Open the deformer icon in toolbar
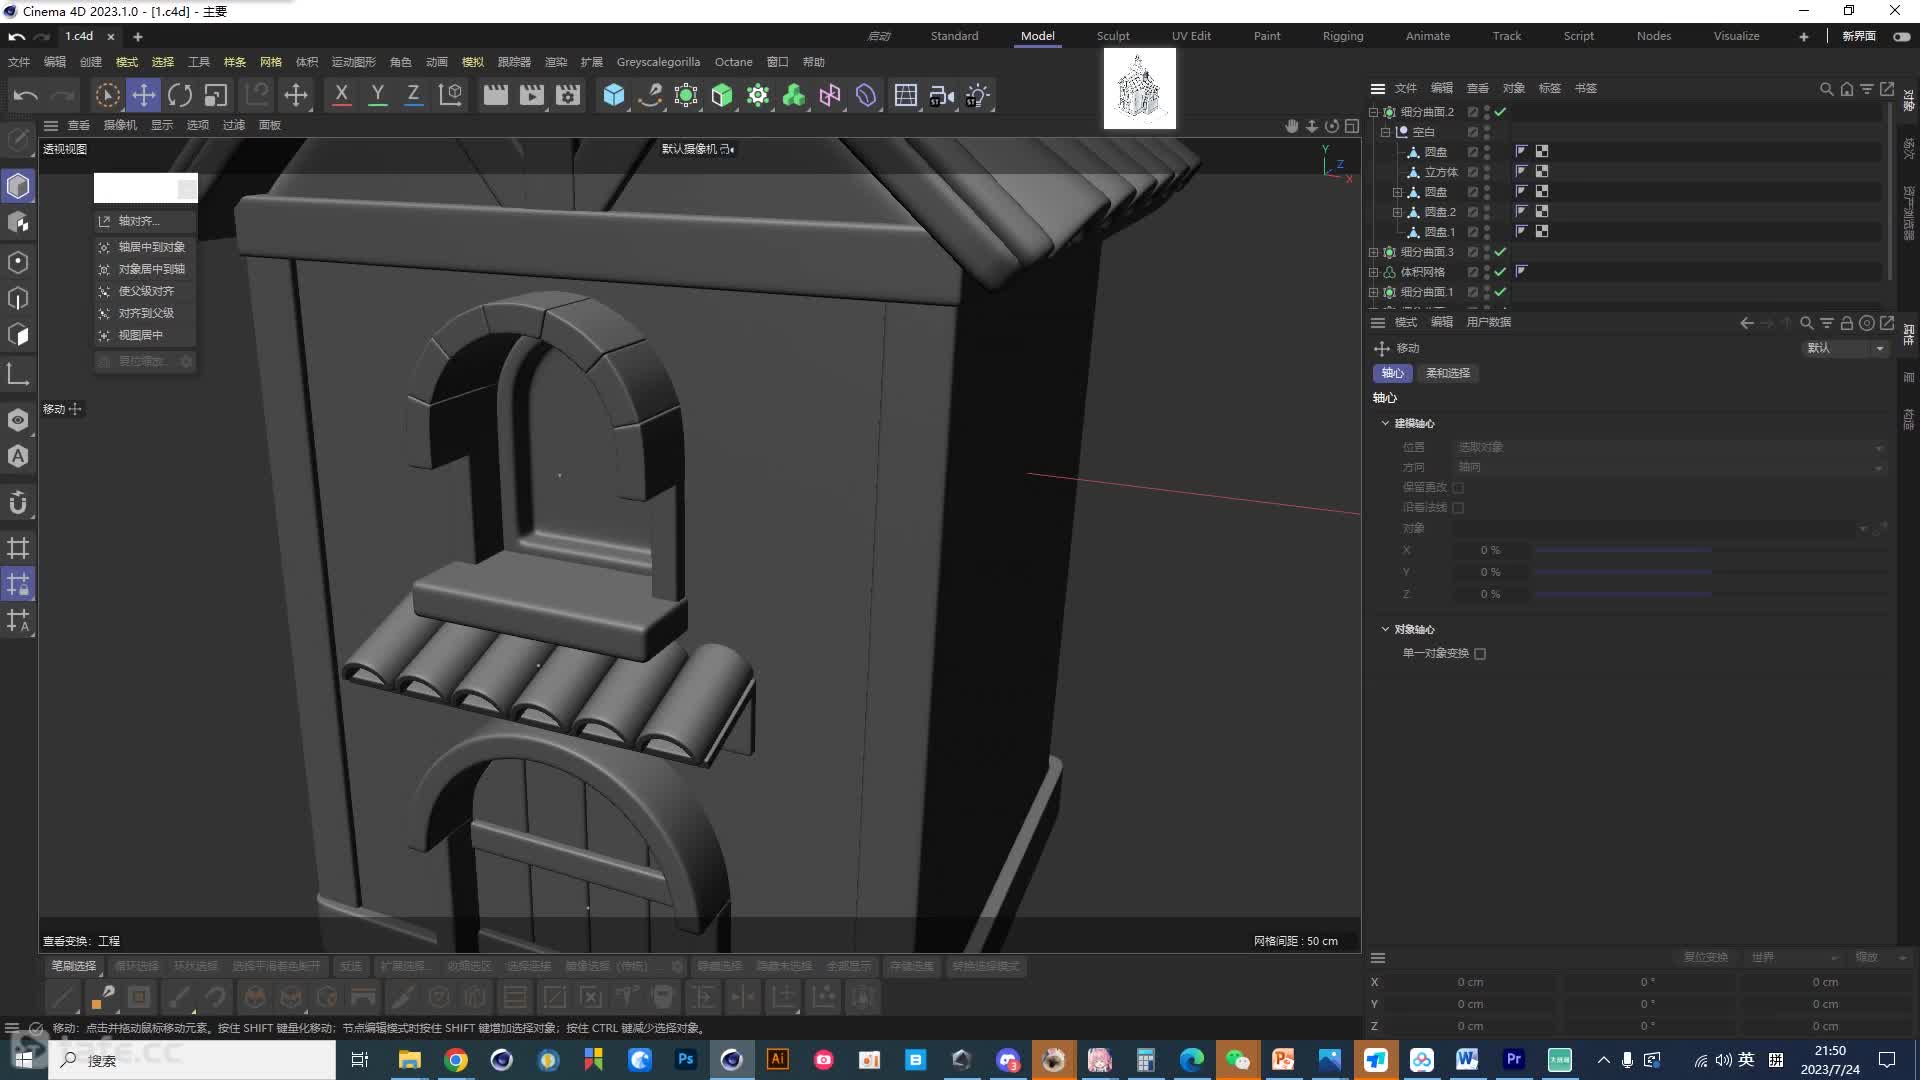This screenshot has width=1920, height=1080. (x=866, y=95)
